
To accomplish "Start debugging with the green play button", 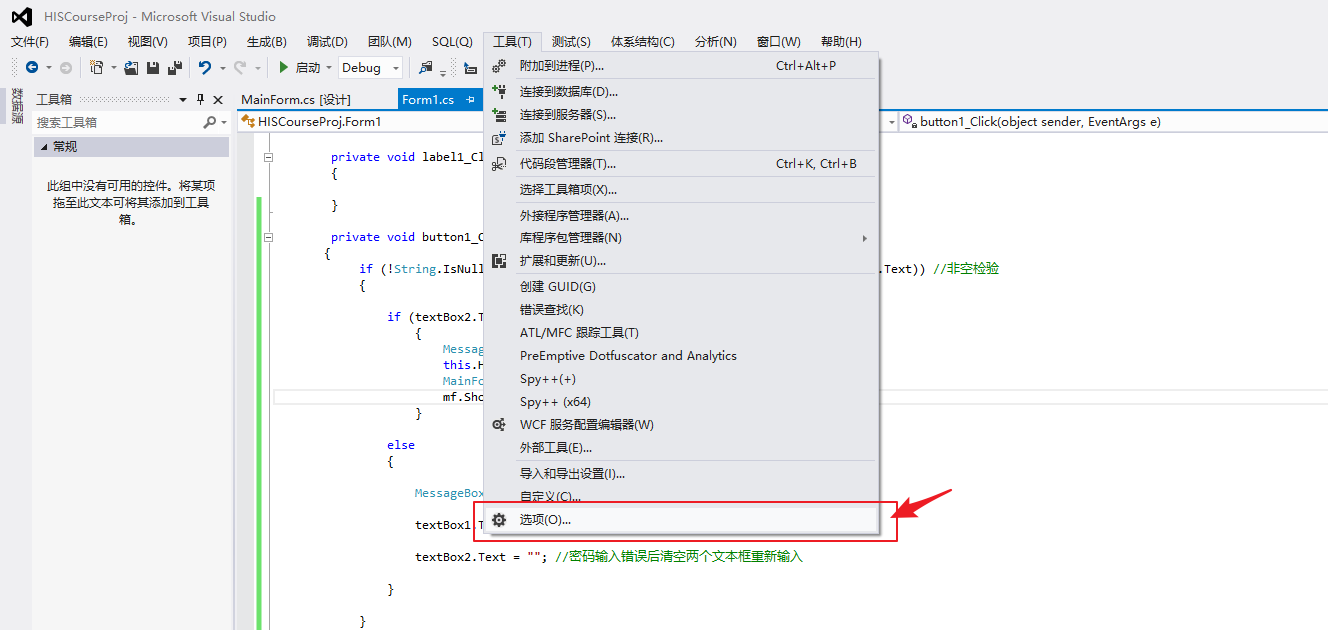I will 284,67.
